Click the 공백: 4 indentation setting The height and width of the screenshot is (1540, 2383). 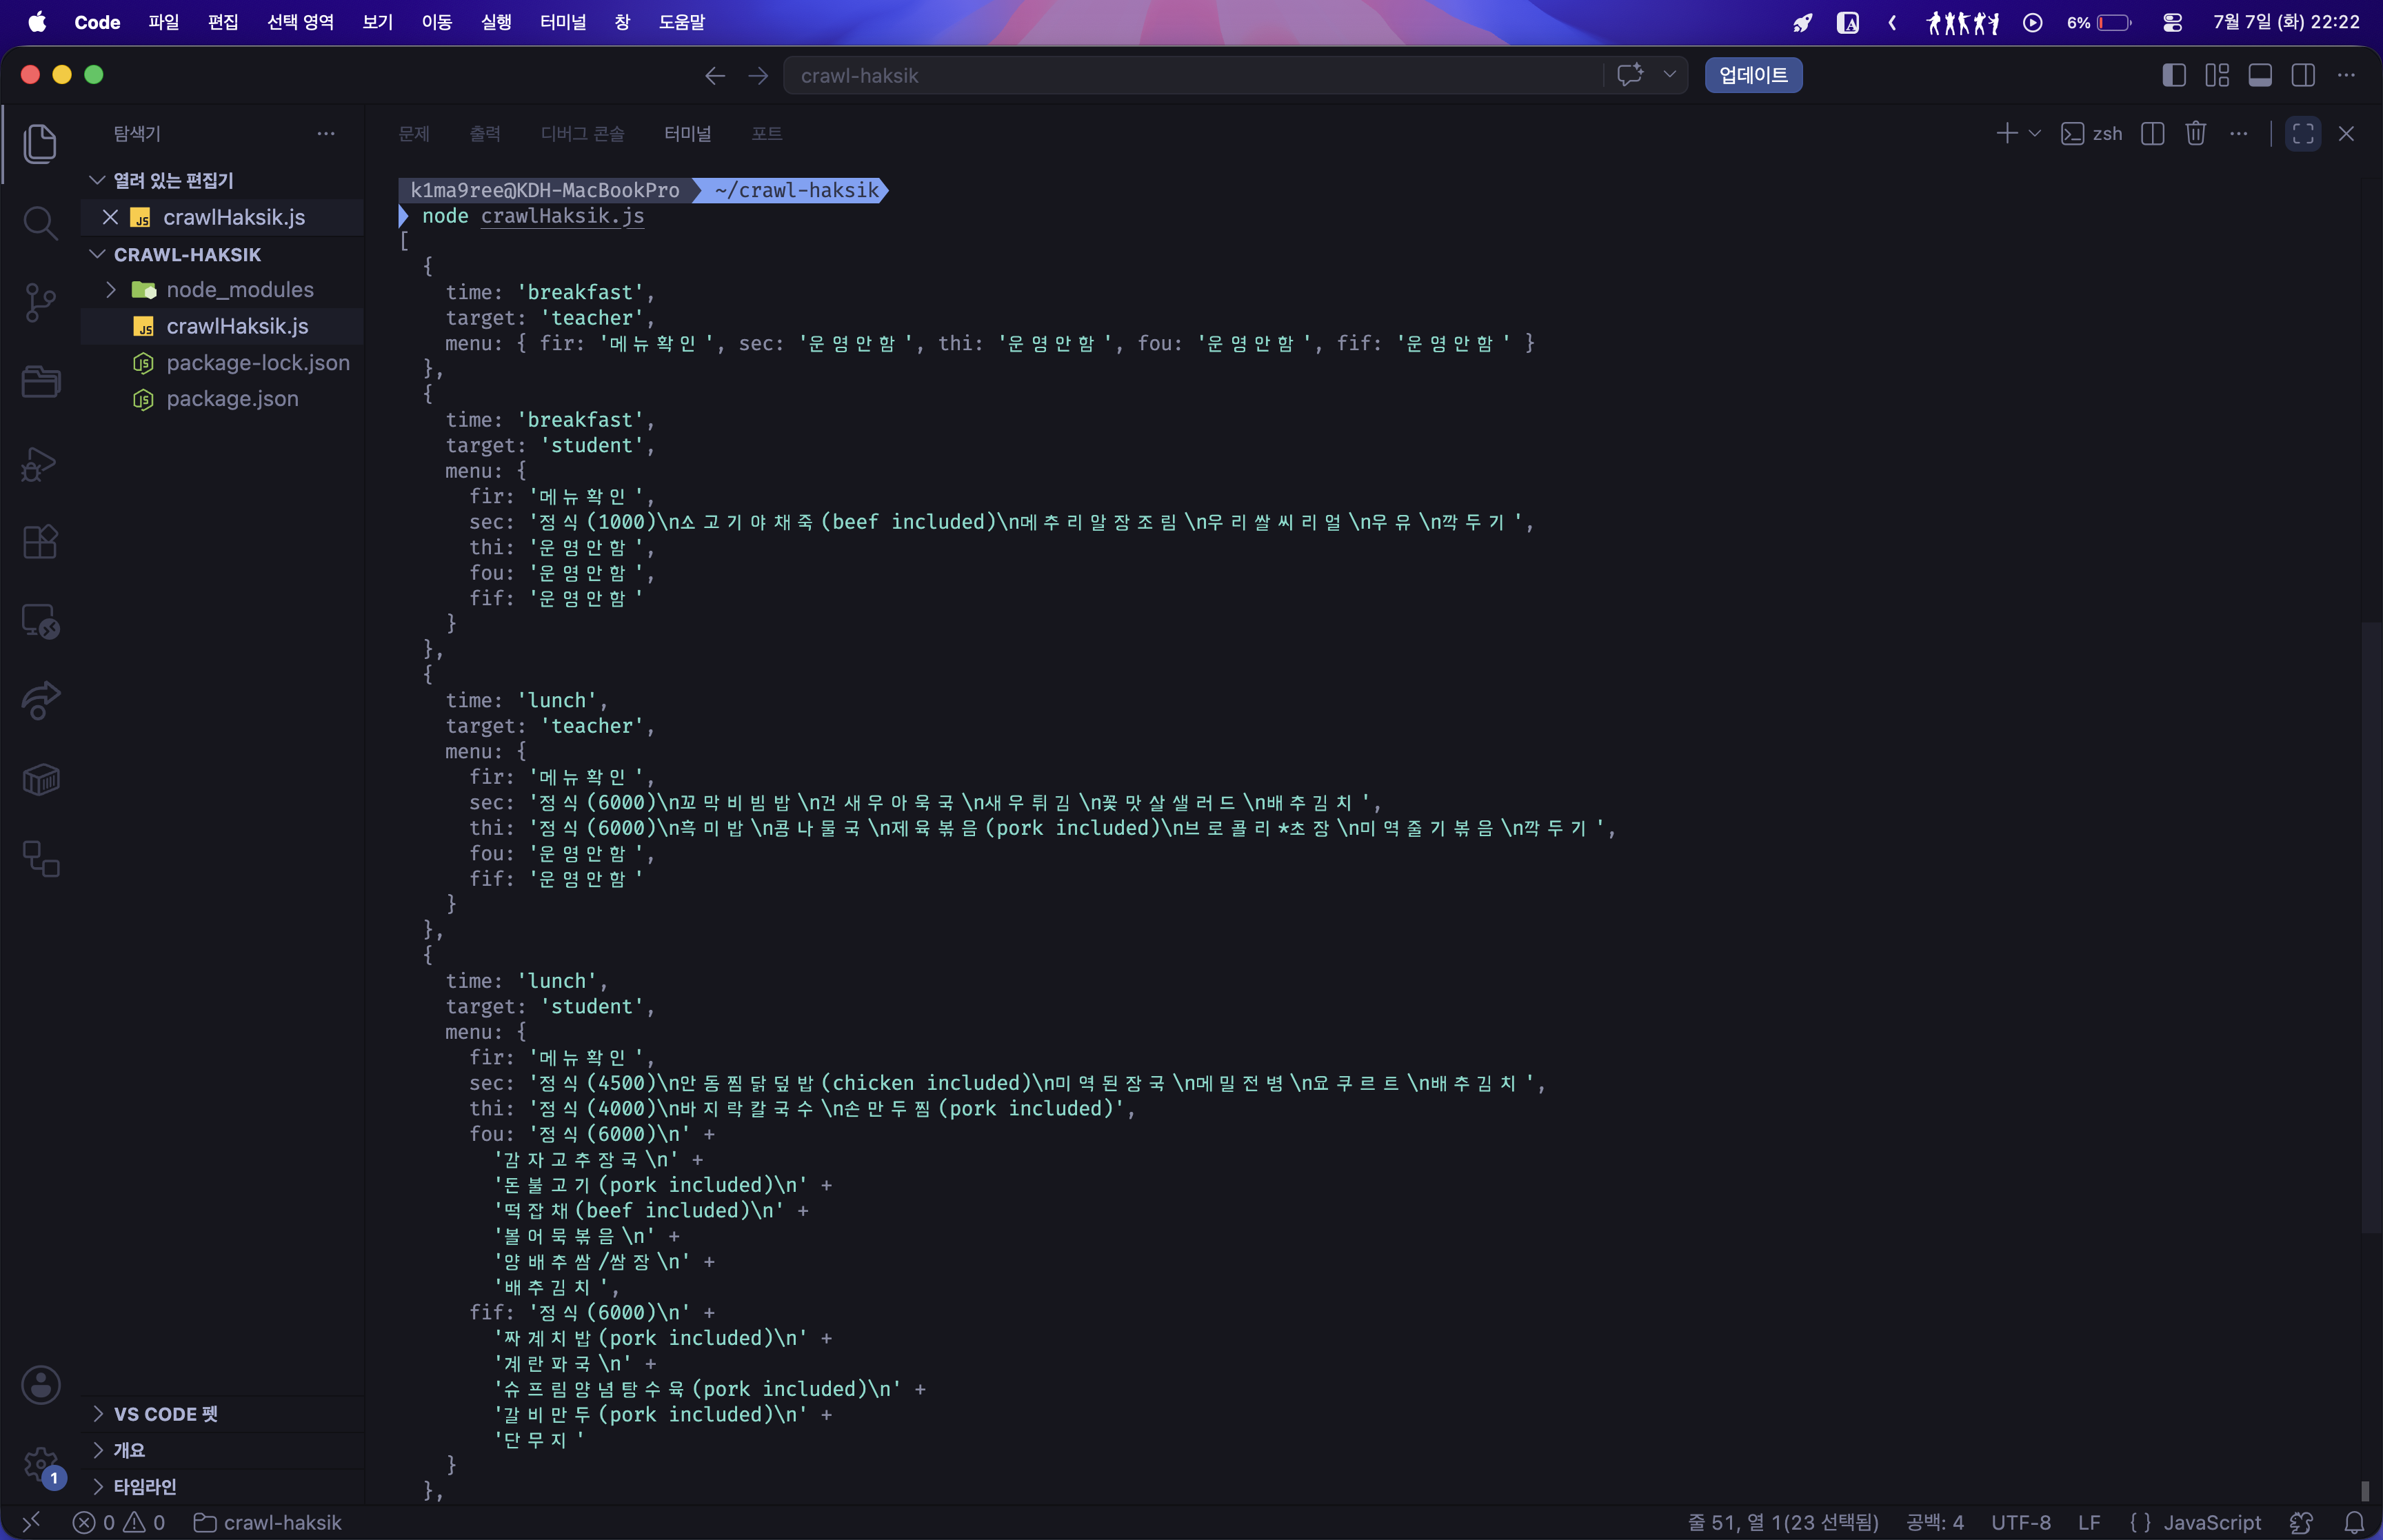pos(1934,1522)
